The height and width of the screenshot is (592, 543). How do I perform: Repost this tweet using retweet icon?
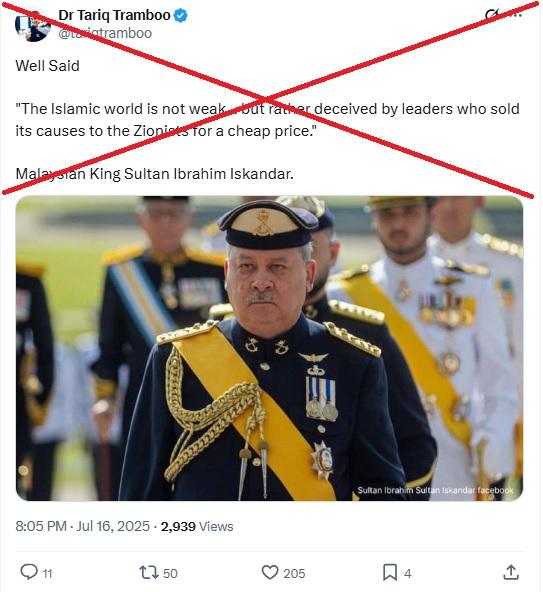coord(149,572)
